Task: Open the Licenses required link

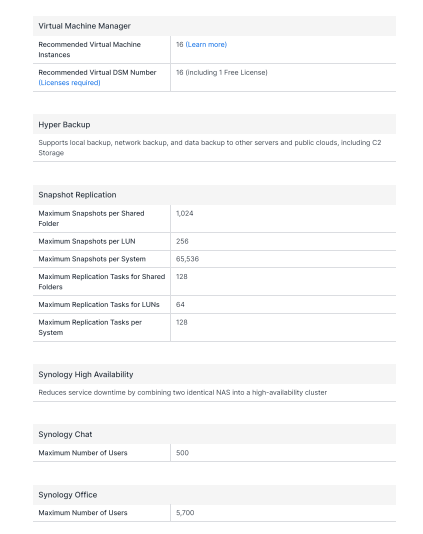Action: [69, 83]
